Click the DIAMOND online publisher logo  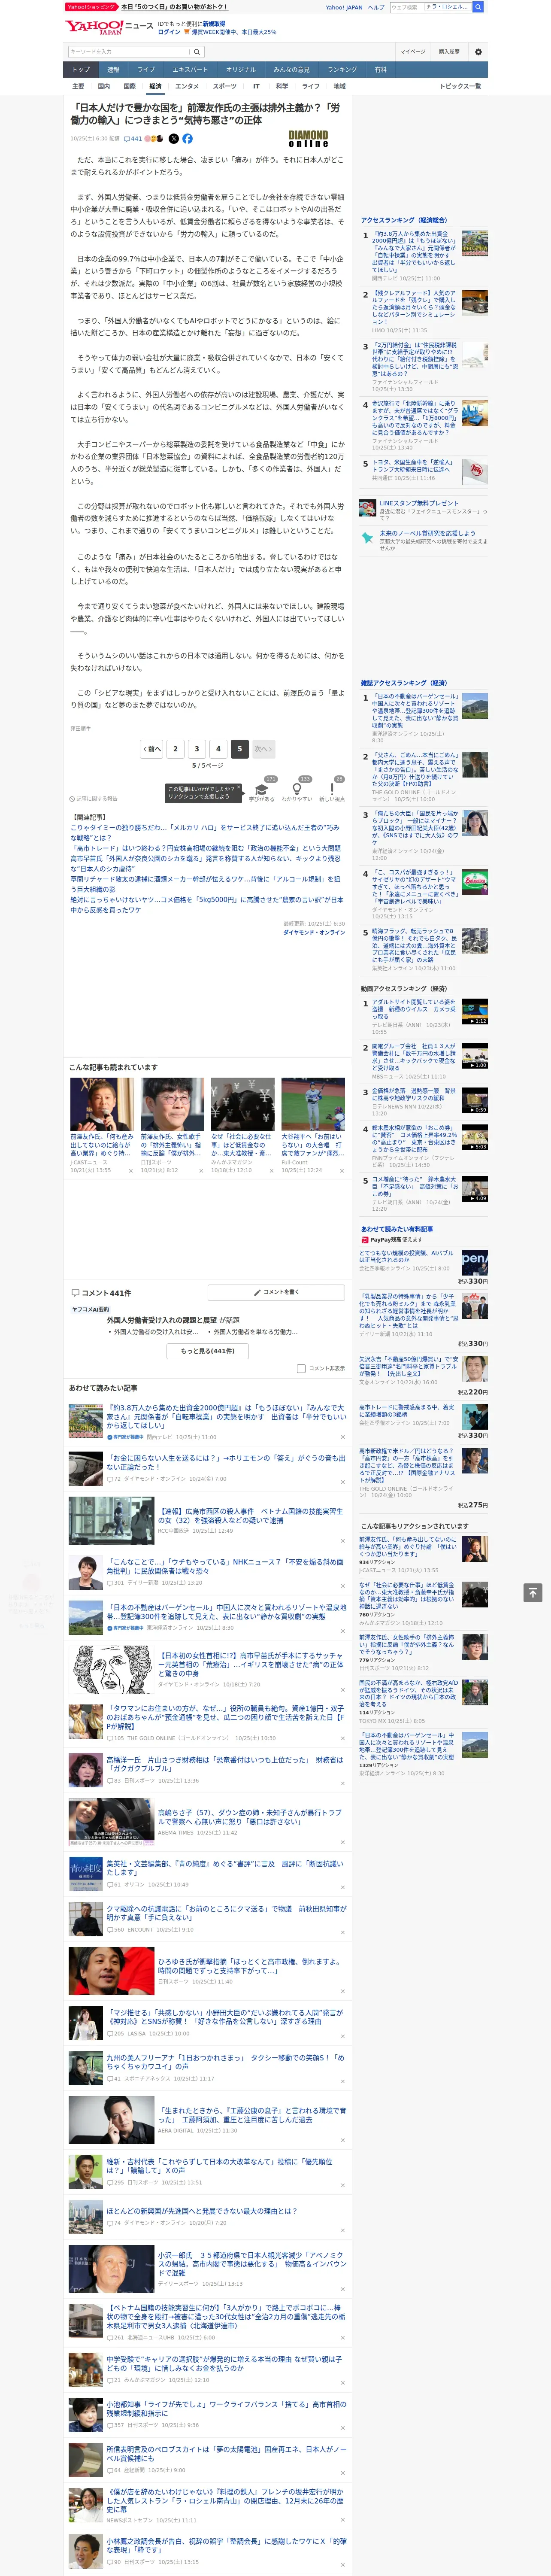coord(308,139)
